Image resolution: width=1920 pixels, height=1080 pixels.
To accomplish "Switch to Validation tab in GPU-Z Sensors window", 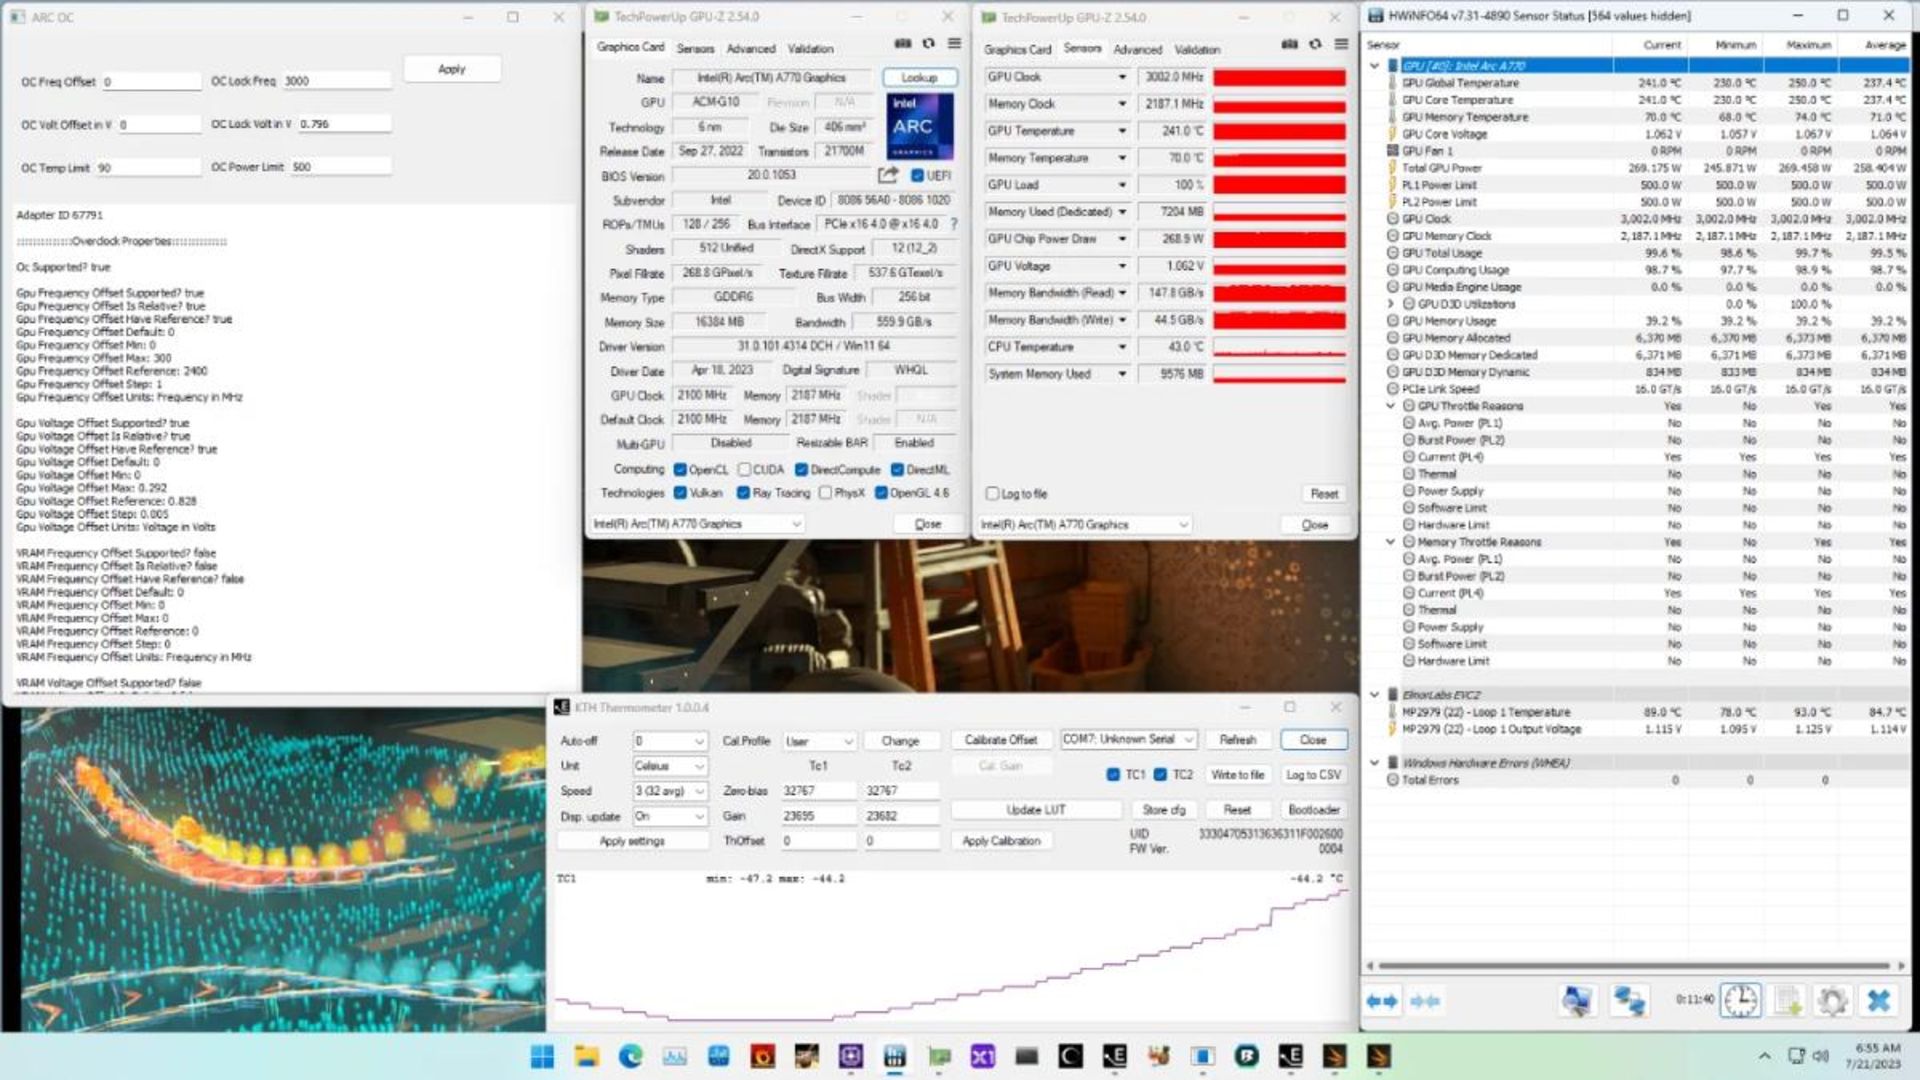I will (1197, 49).
